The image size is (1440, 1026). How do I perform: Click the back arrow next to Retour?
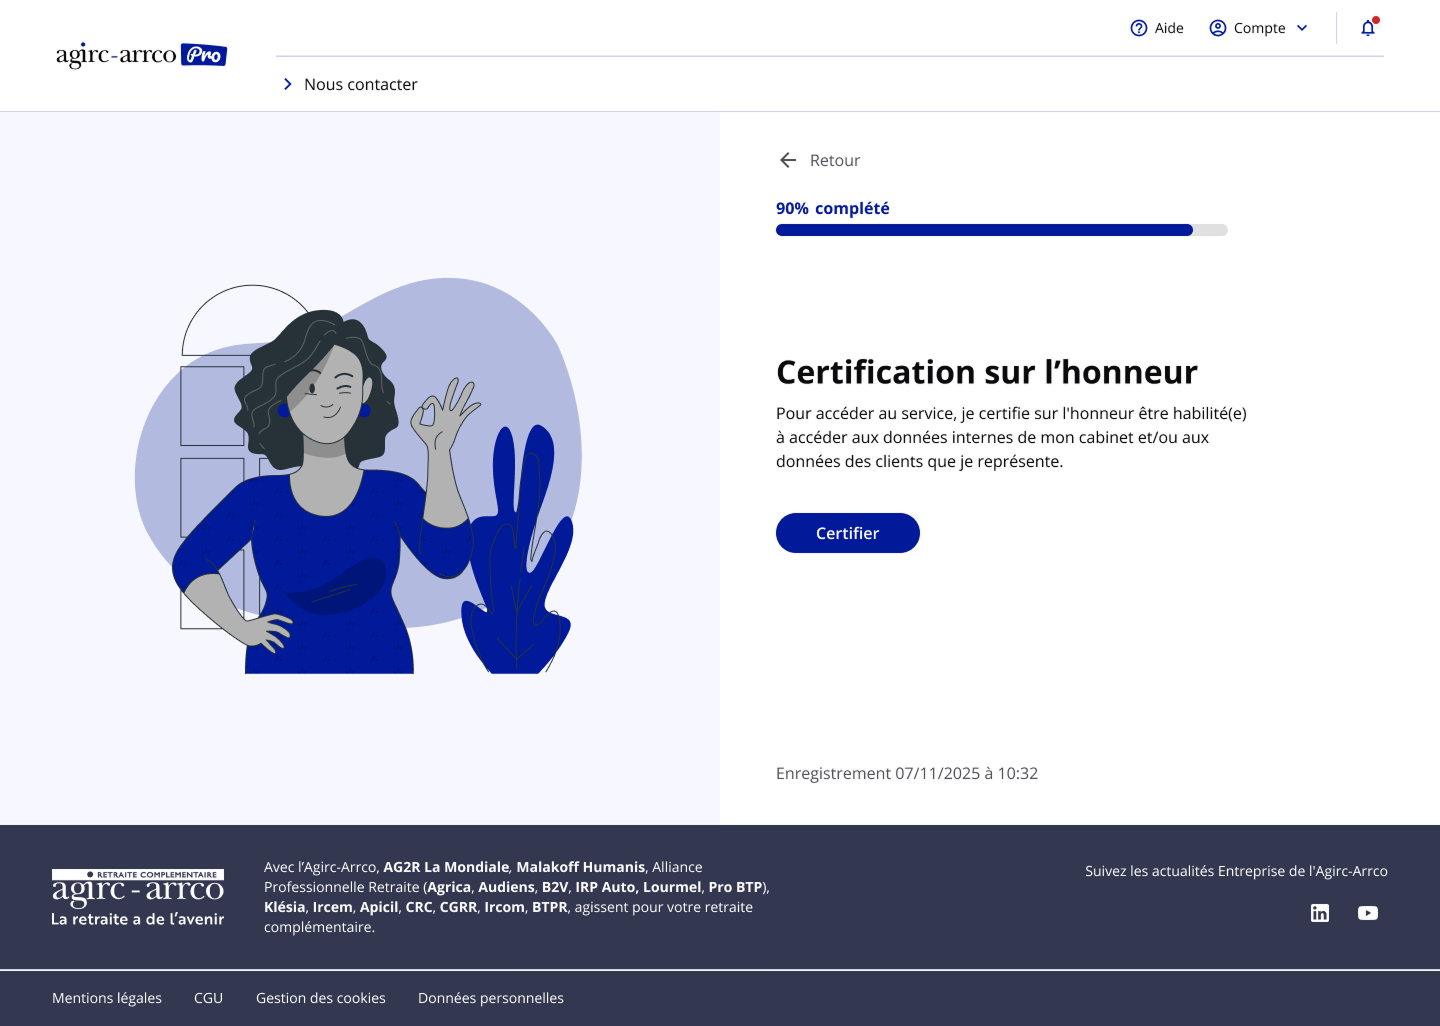(x=788, y=160)
